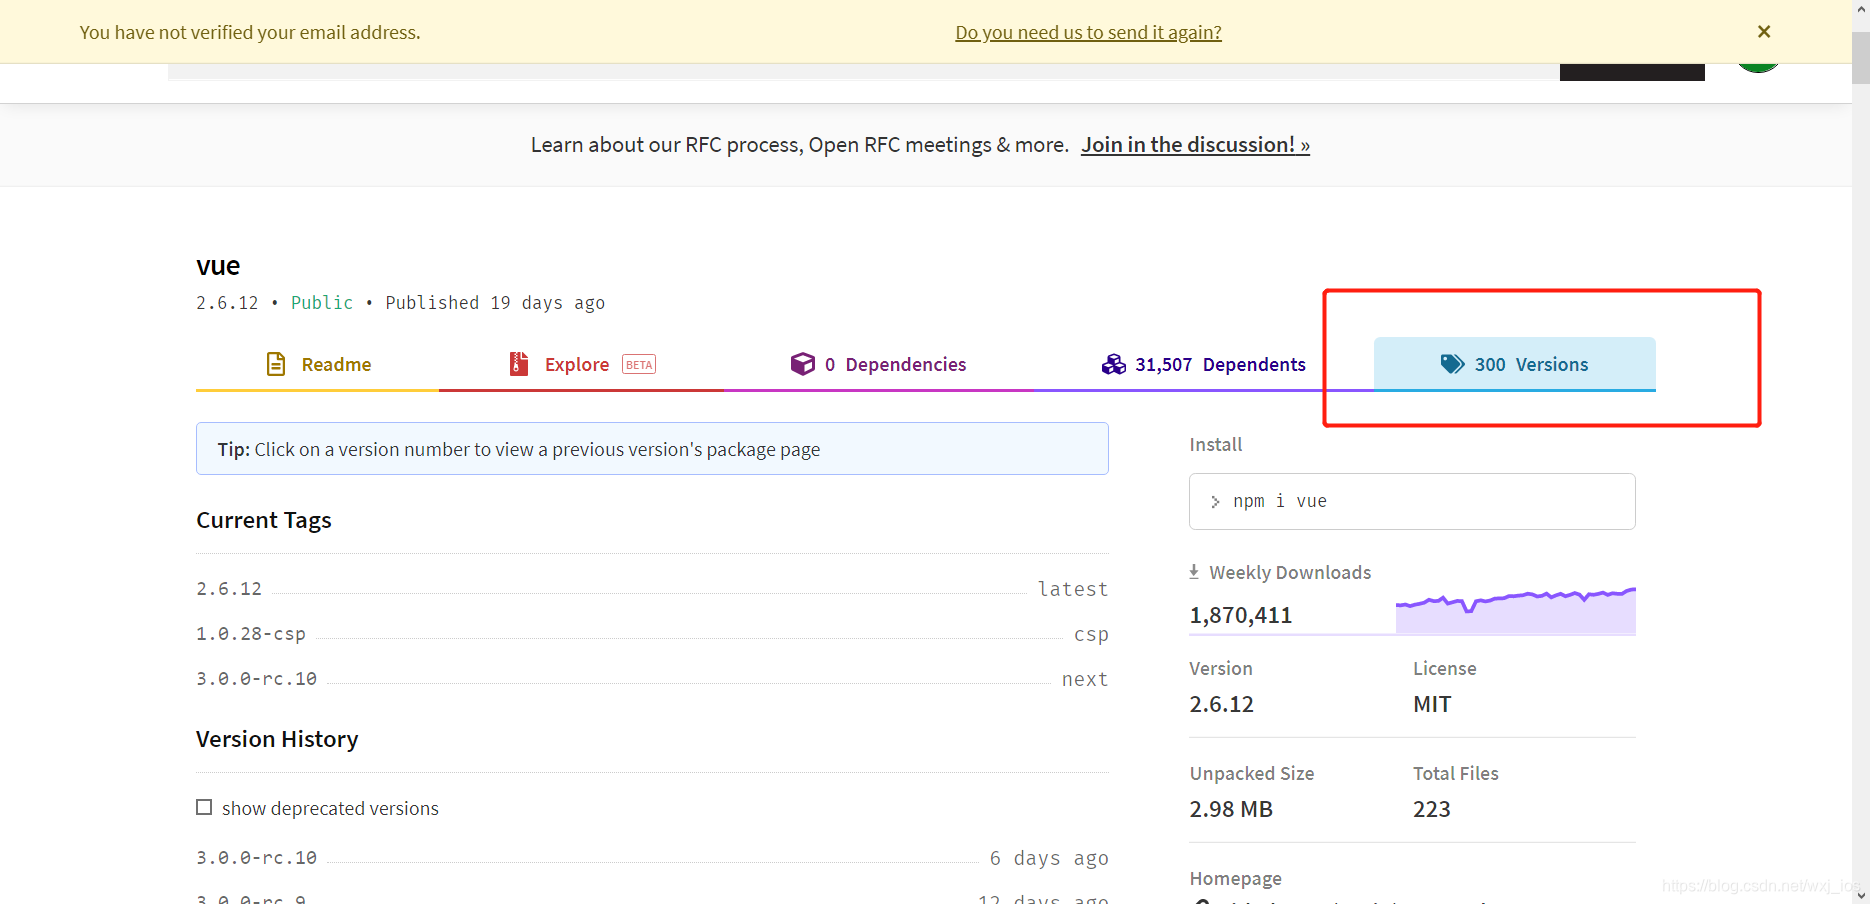Click the 'latest' tag label
Image resolution: width=1870 pixels, height=904 pixels.
pyautogui.click(x=1073, y=589)
